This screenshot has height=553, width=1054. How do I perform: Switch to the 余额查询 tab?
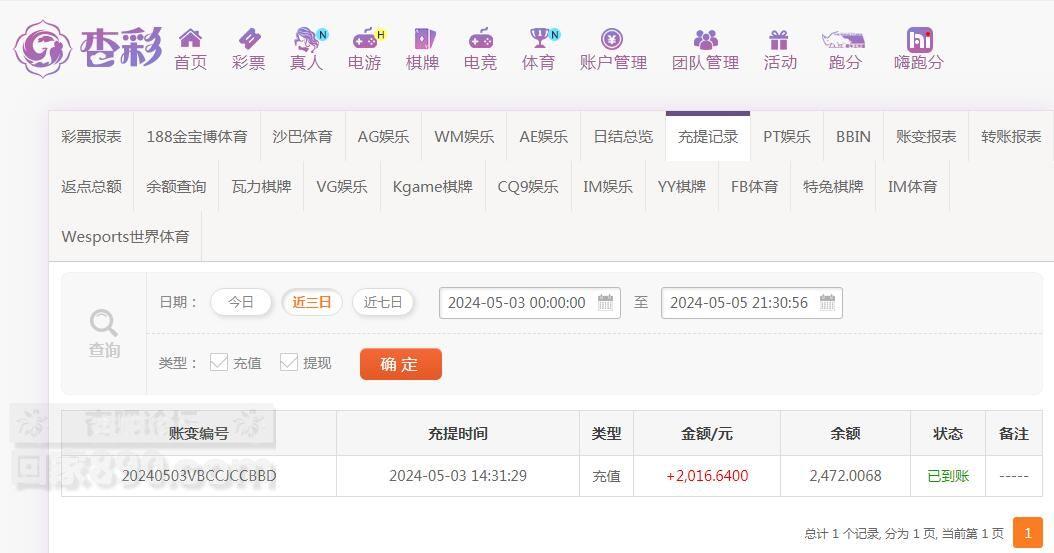point(176,187)
